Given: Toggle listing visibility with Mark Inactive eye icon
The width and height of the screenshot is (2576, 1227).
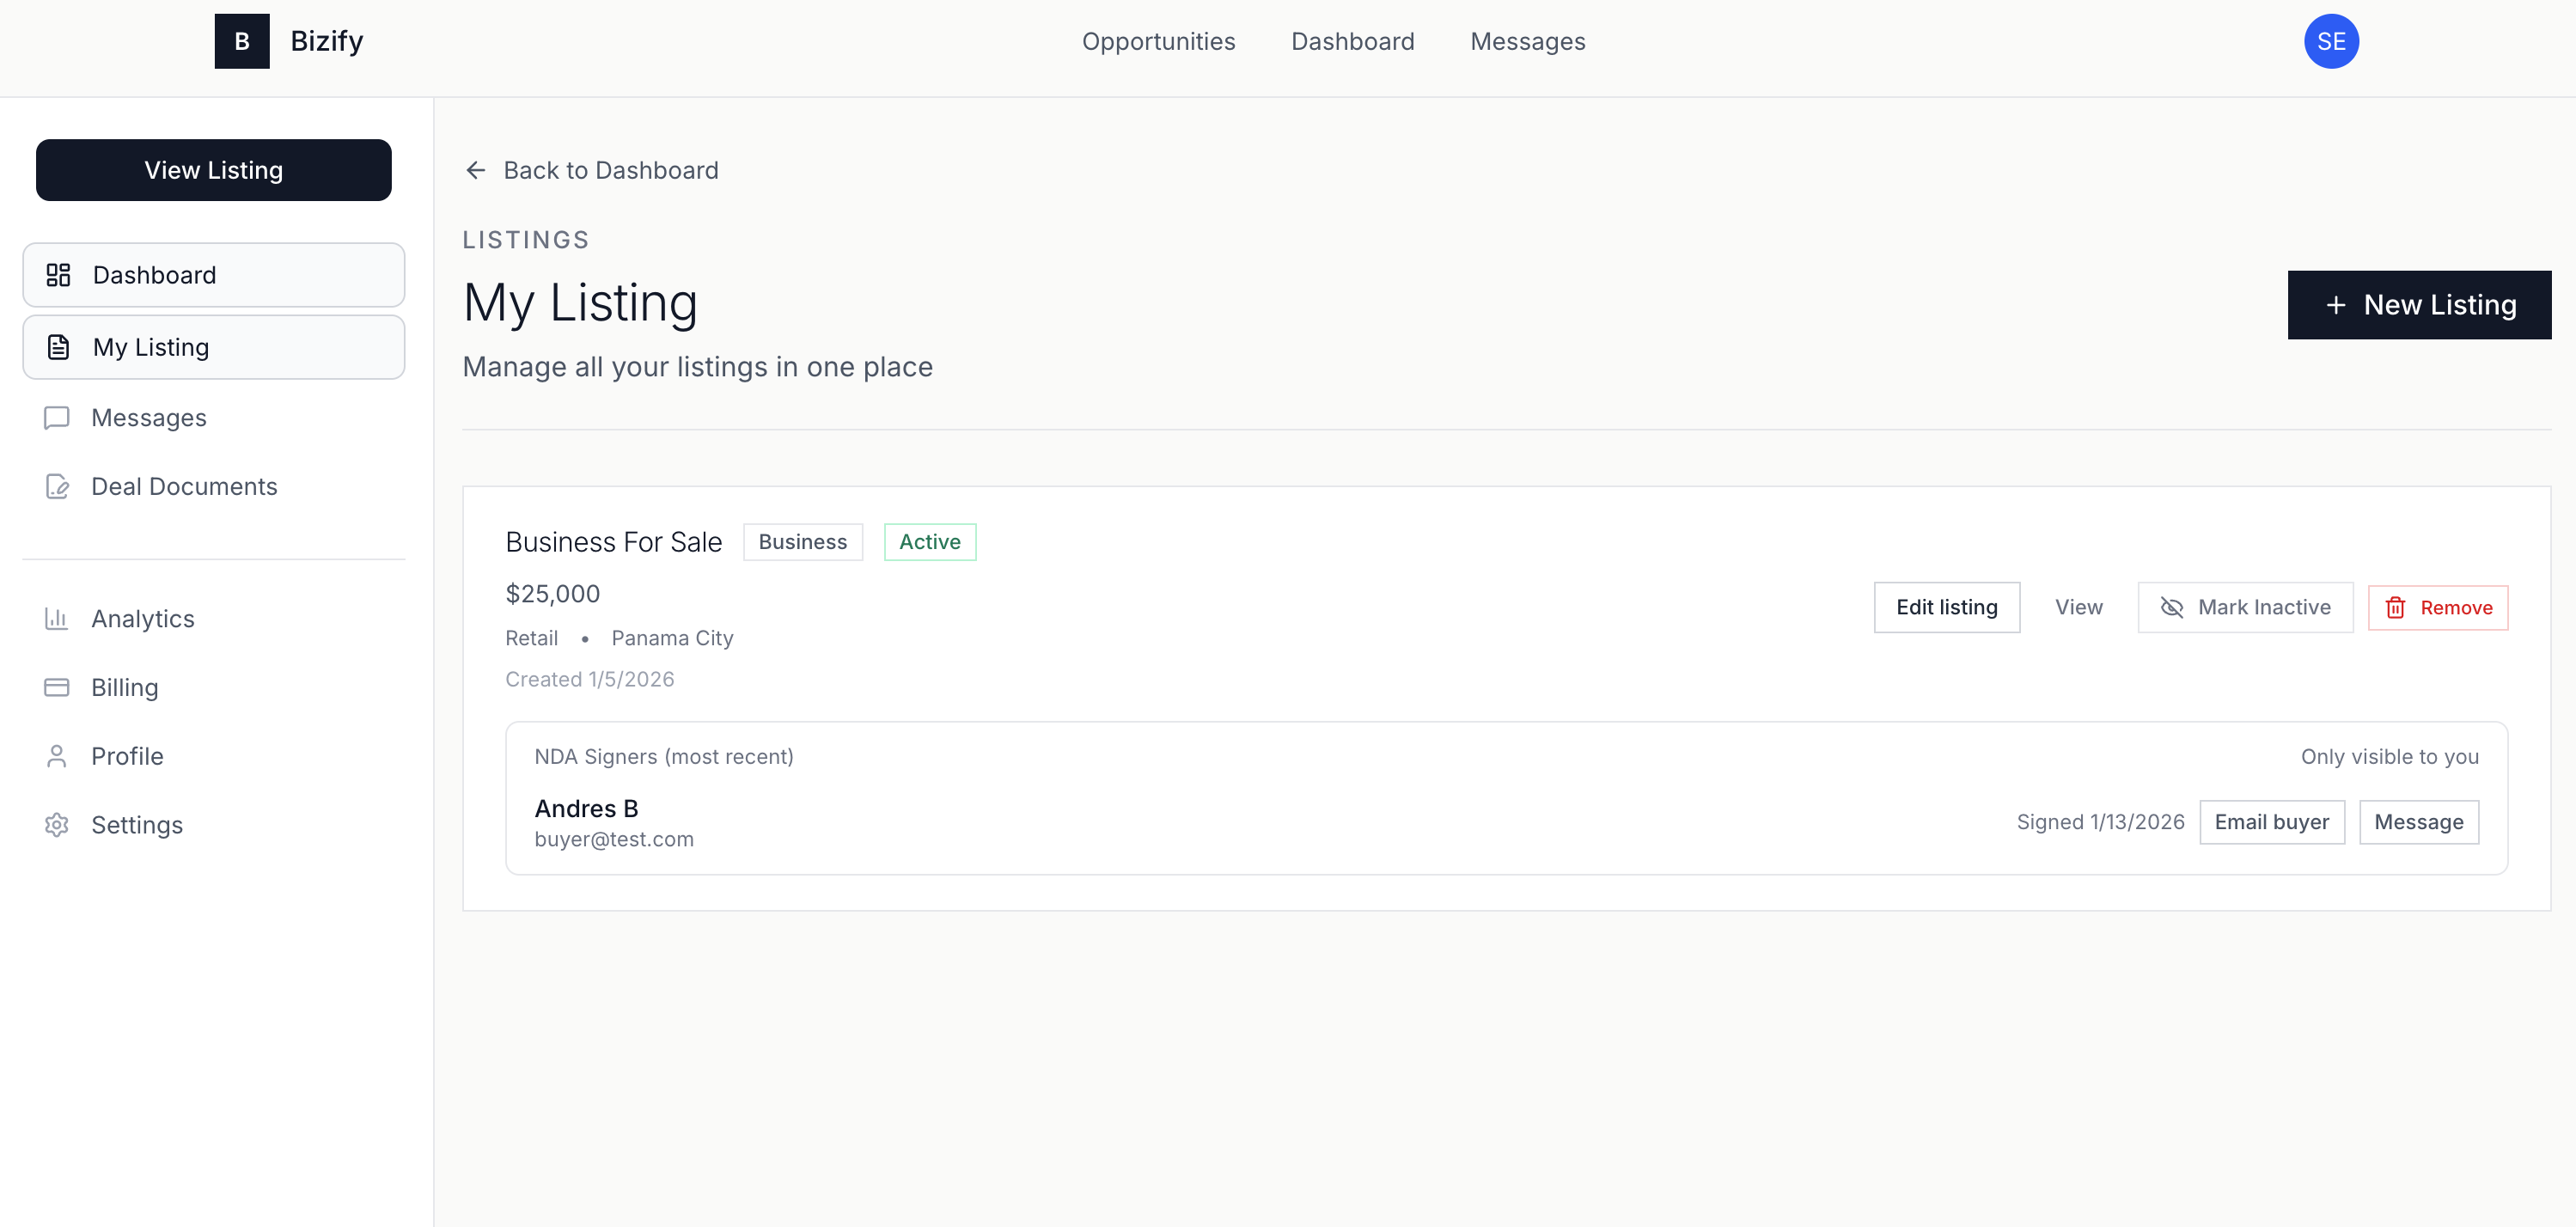Looking at the screenshot, I should pyautogui.click(x=2171, y=607).
